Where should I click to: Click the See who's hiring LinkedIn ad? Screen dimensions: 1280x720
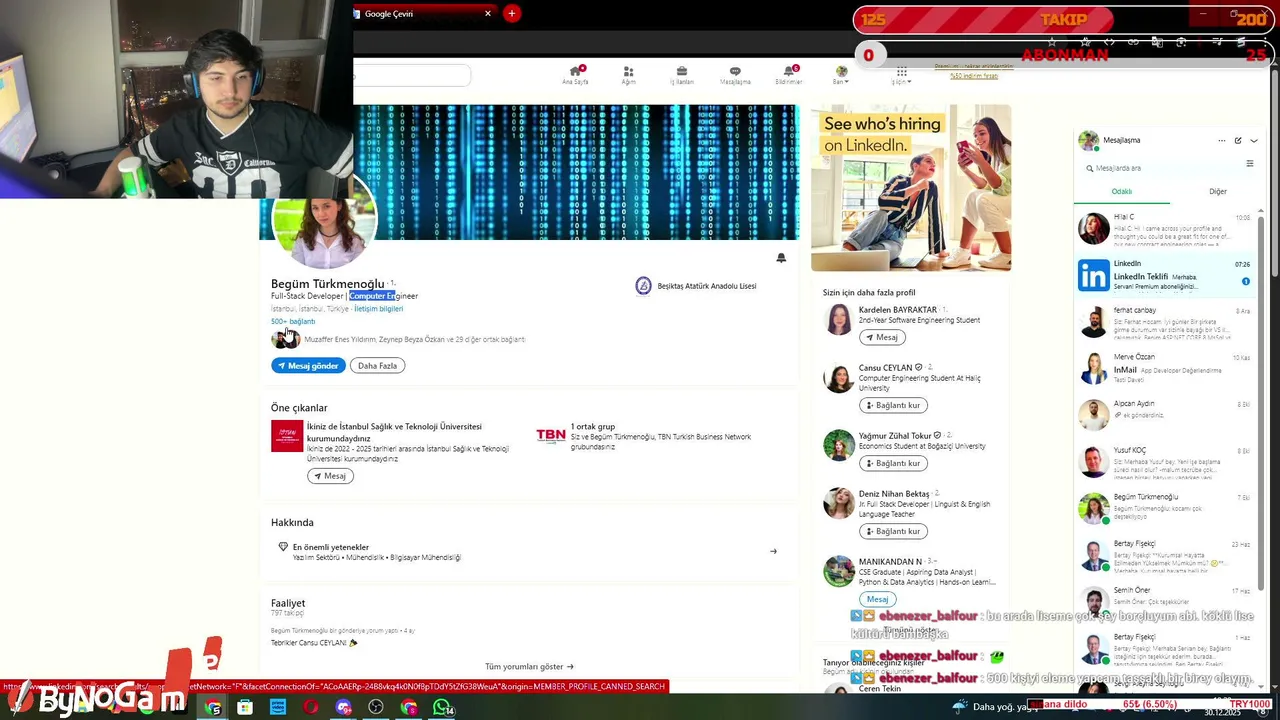point(911,187)
